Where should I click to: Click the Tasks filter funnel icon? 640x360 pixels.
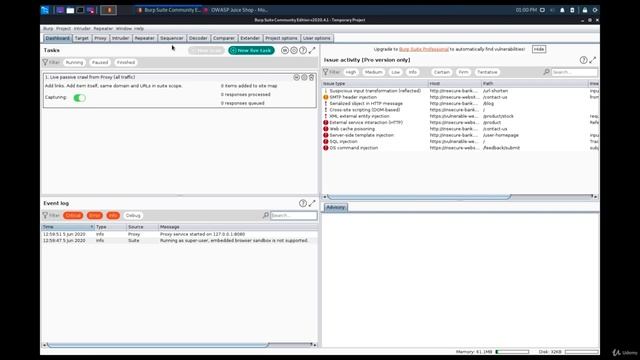pos(45,62)
